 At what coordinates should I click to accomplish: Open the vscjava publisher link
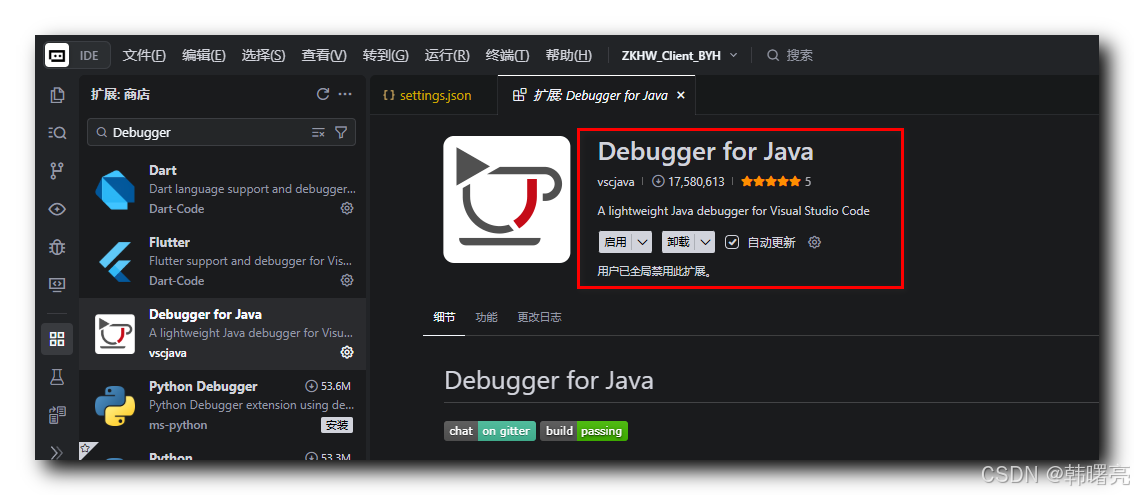(616, 182)
